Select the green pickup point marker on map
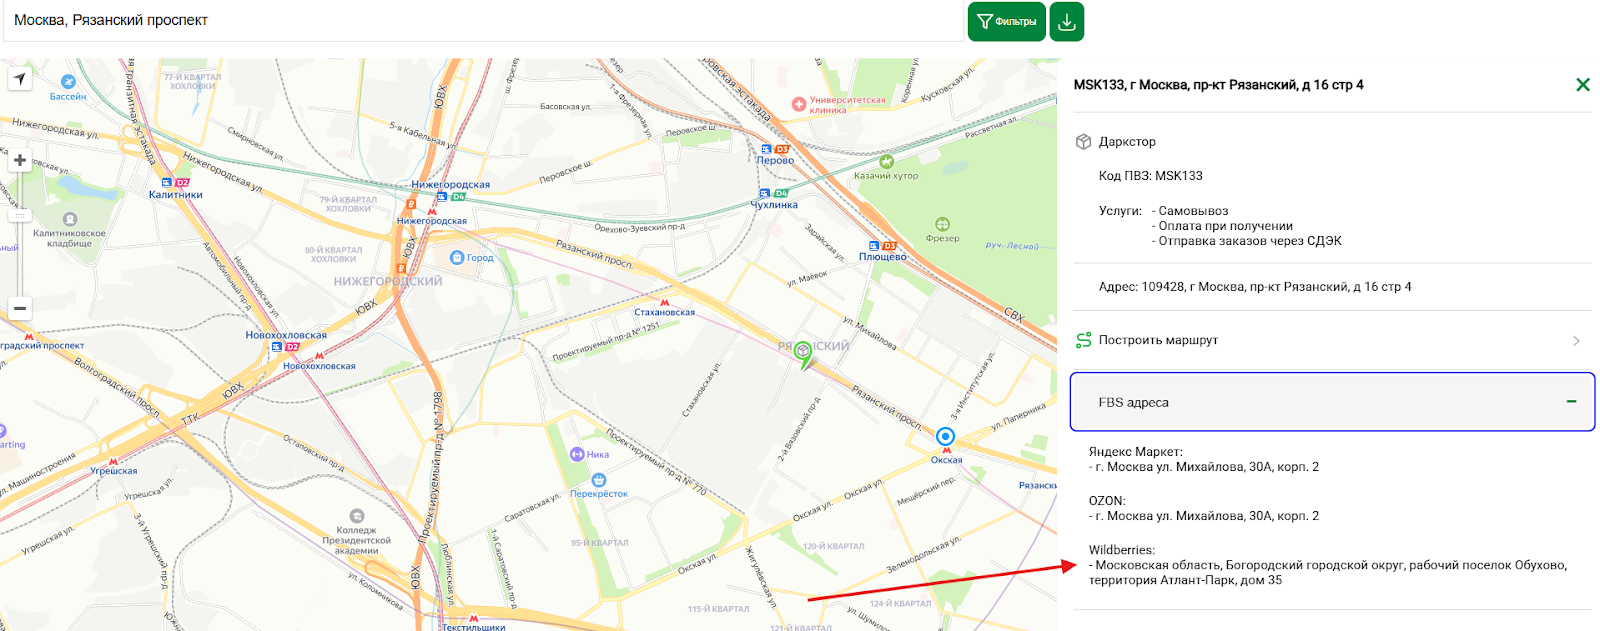 [802, 353]
